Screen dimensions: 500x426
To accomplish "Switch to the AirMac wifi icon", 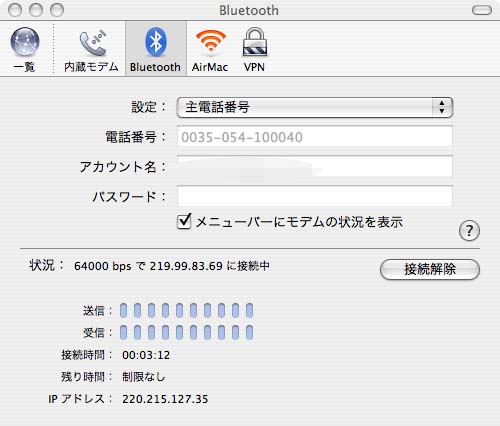I will click(211, 41).
